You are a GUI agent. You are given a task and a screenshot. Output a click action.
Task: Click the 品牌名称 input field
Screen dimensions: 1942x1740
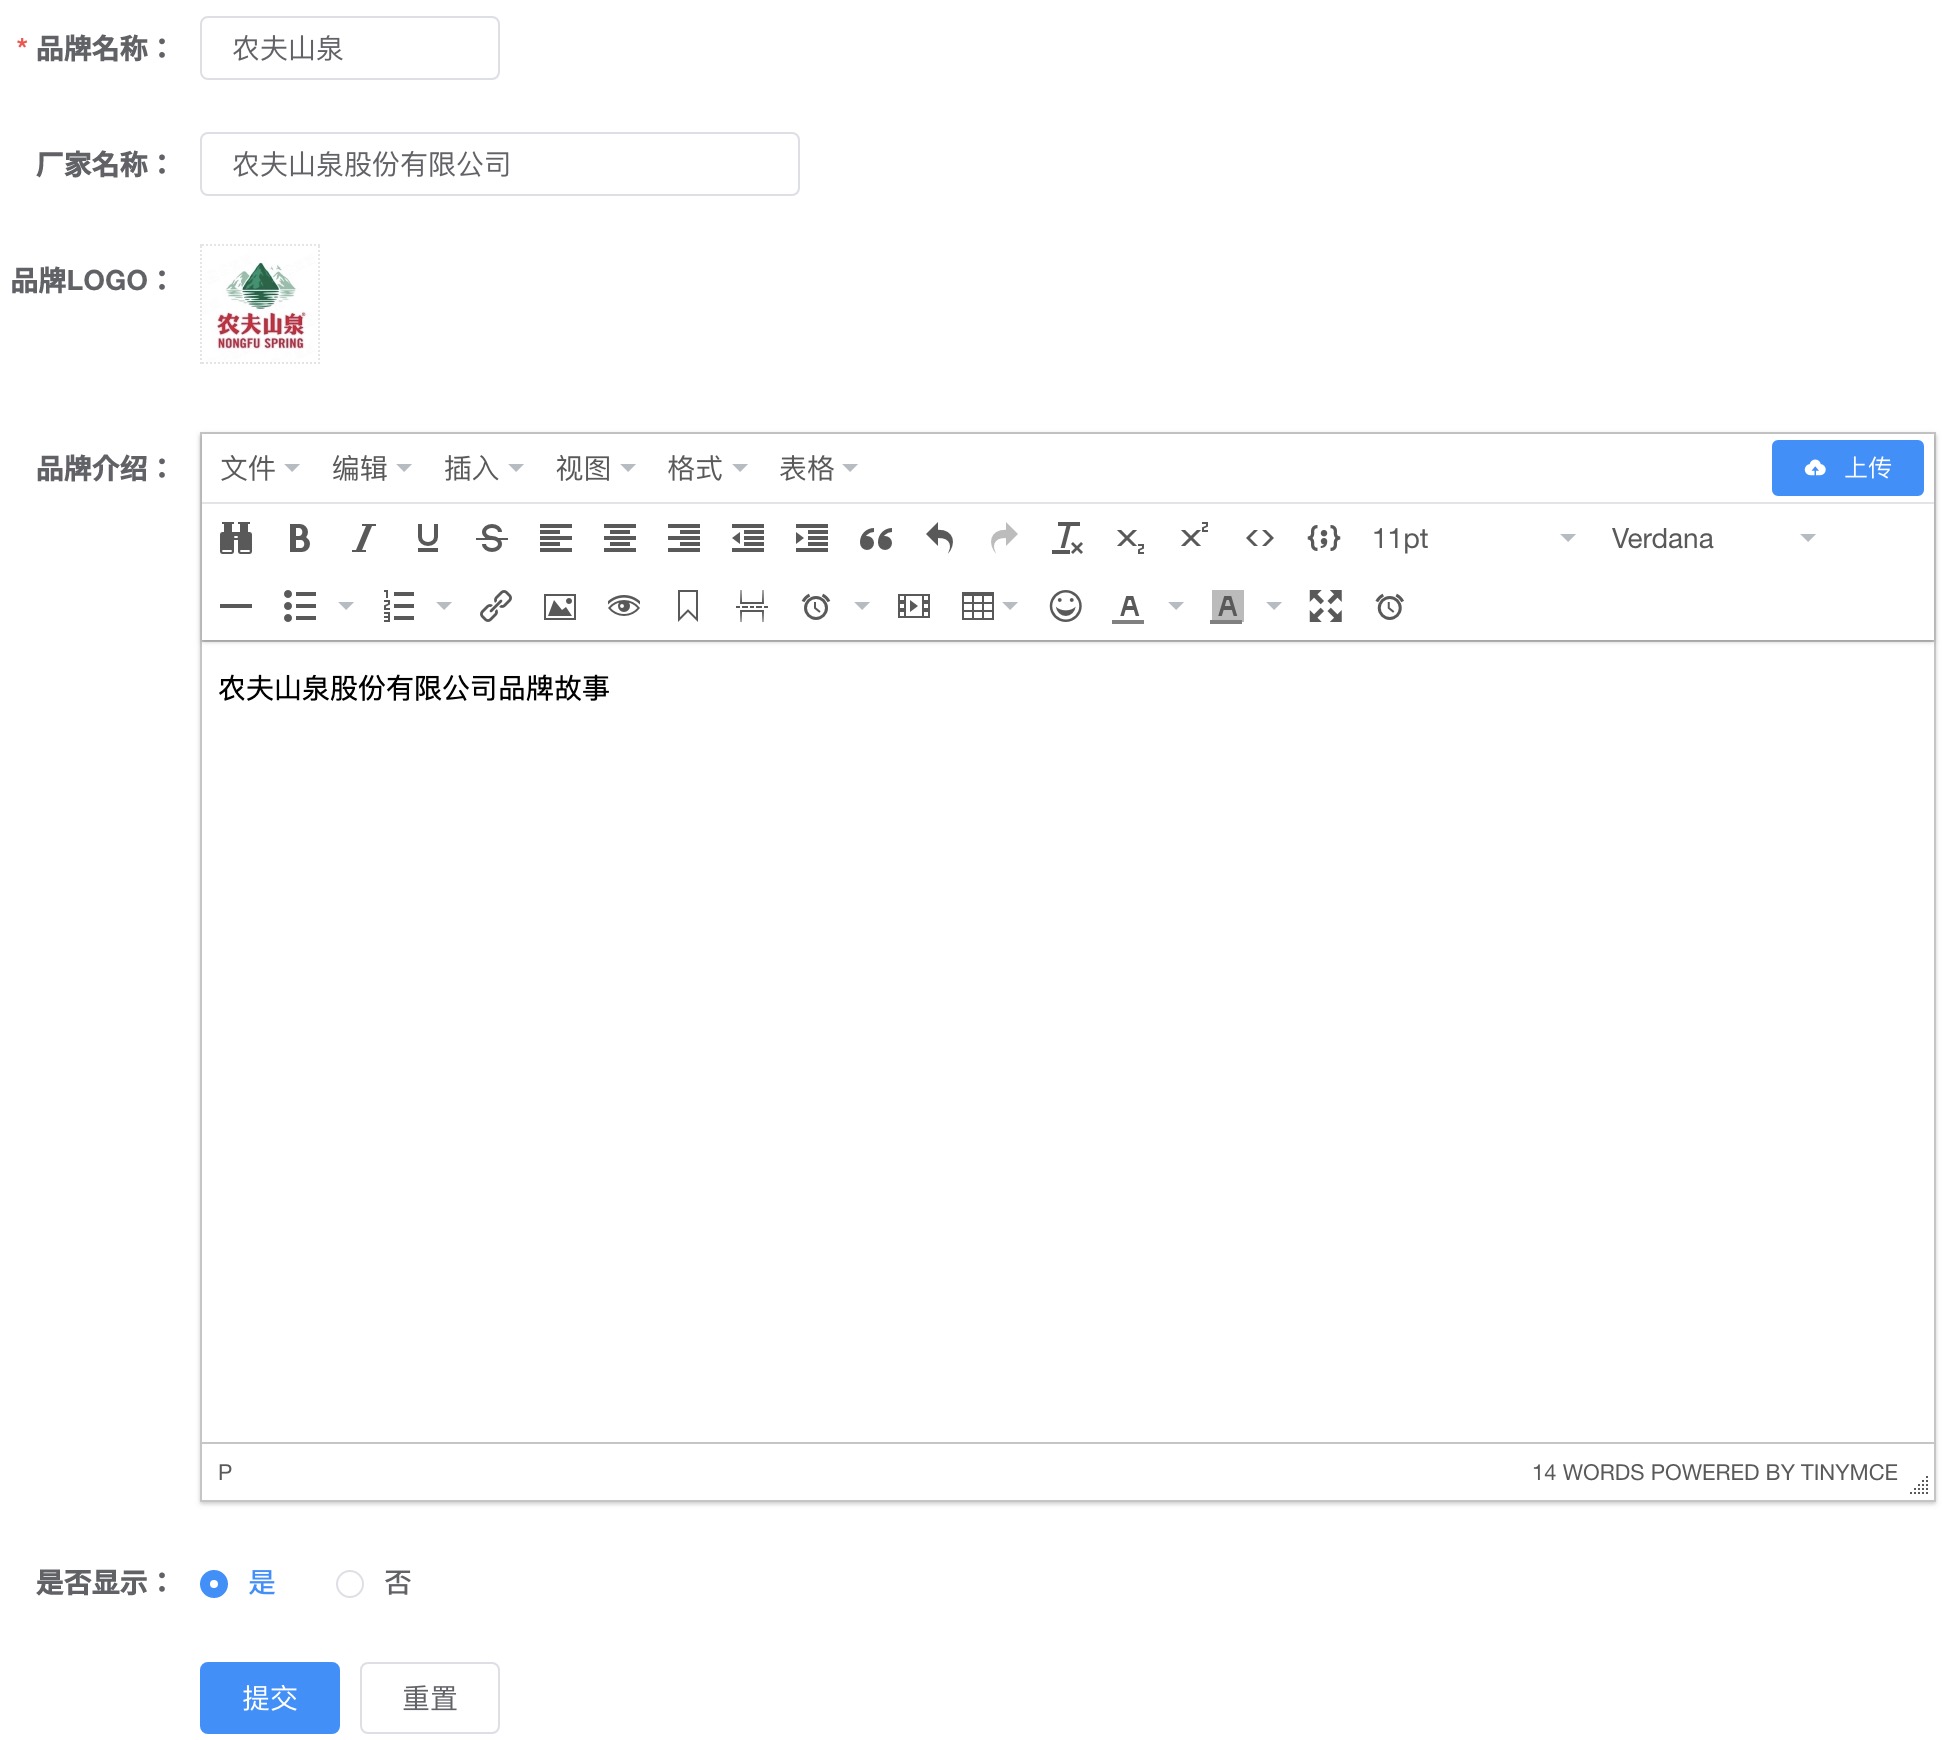click(x=350, y=48)
